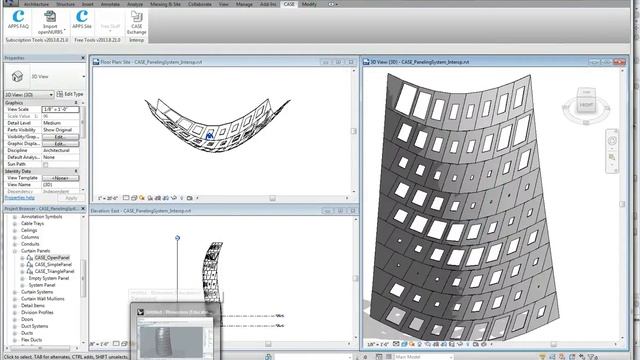The height and width of the screenshot is (360, 640).
Task: Click the elevation level marker head
Action: point(177,238)
